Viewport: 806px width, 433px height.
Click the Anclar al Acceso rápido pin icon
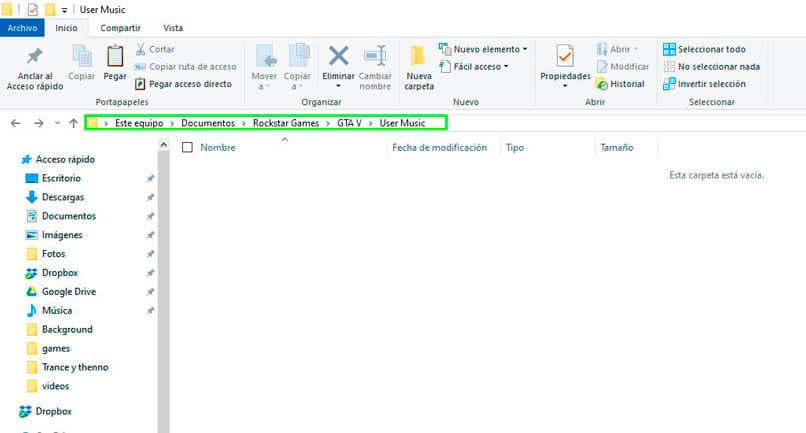[x=35, y=56]
